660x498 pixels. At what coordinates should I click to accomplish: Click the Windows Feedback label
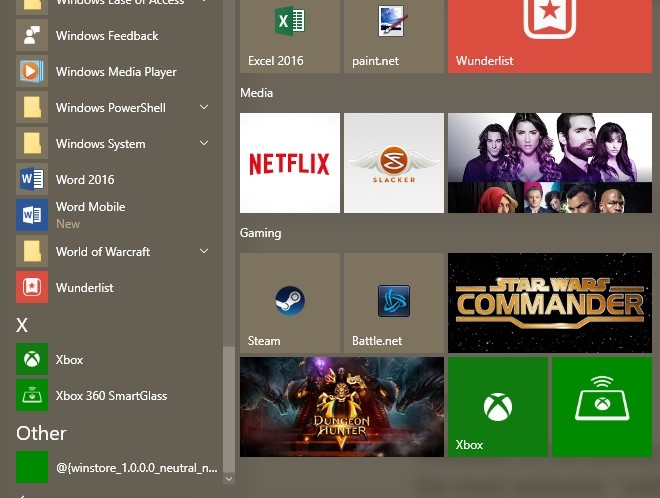pos(107,36)
